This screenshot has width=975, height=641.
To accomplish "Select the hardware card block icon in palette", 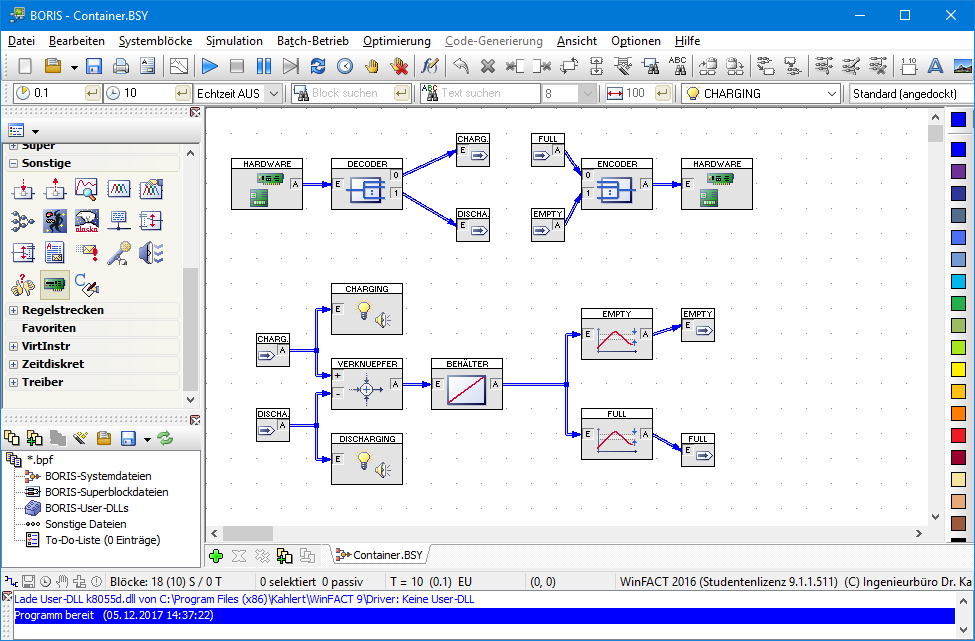I will [x=55, y=285].
